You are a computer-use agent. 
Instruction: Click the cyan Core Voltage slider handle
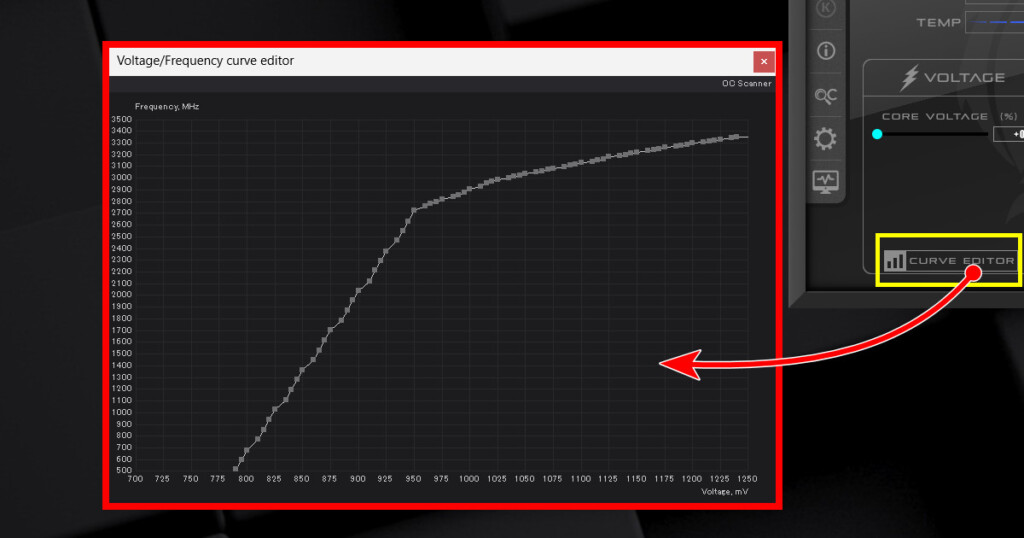(x=877, y=134)
